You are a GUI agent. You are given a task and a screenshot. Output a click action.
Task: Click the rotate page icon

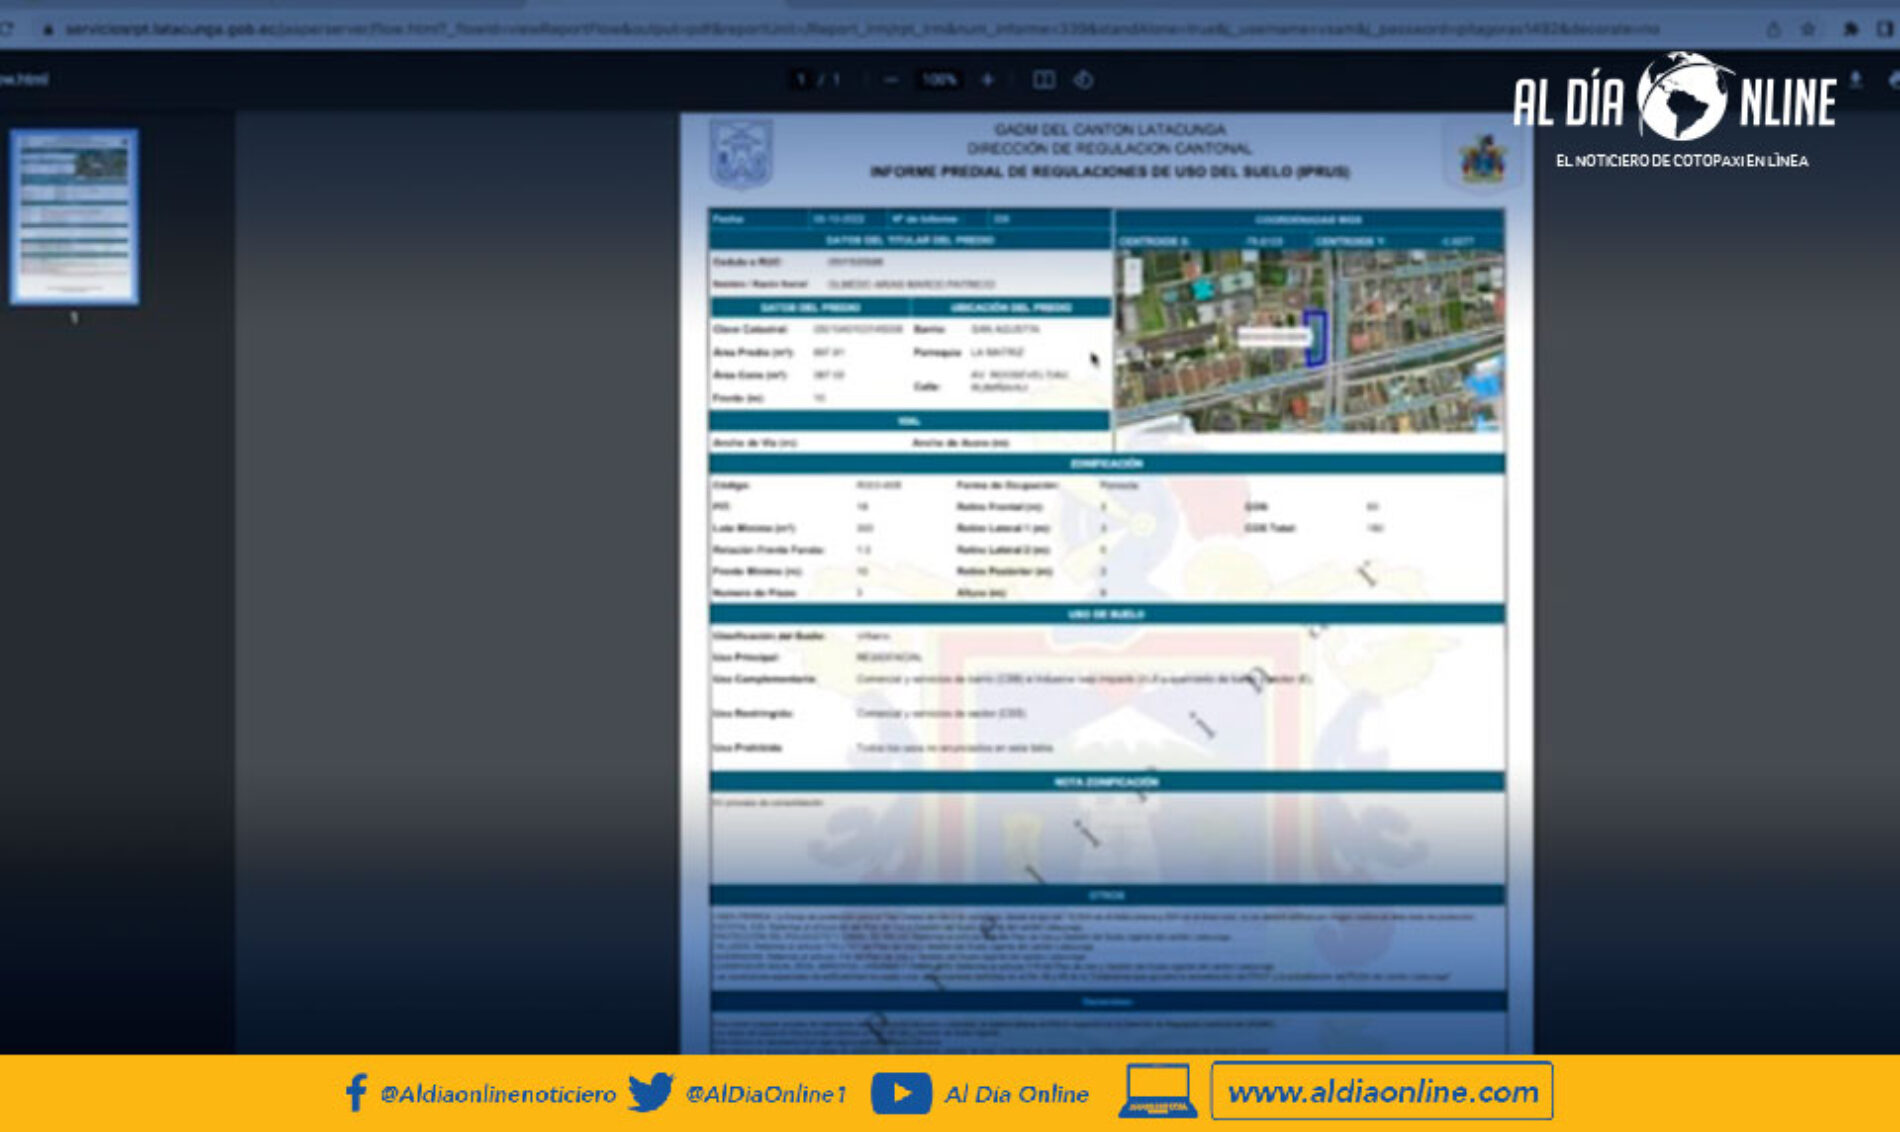(x=1085, y=79)
